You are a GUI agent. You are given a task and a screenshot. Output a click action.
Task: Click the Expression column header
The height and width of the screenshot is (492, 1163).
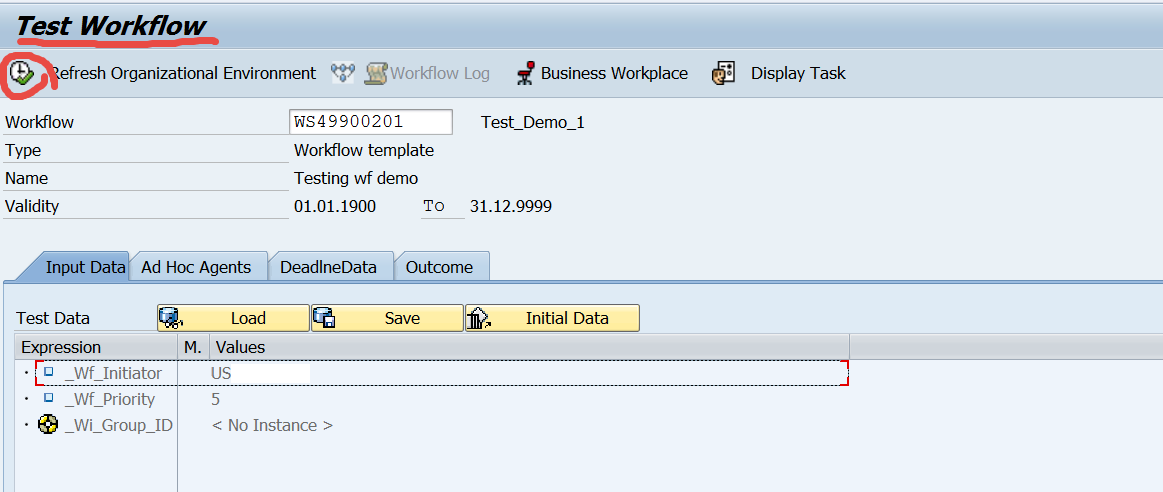pos(96,347)
